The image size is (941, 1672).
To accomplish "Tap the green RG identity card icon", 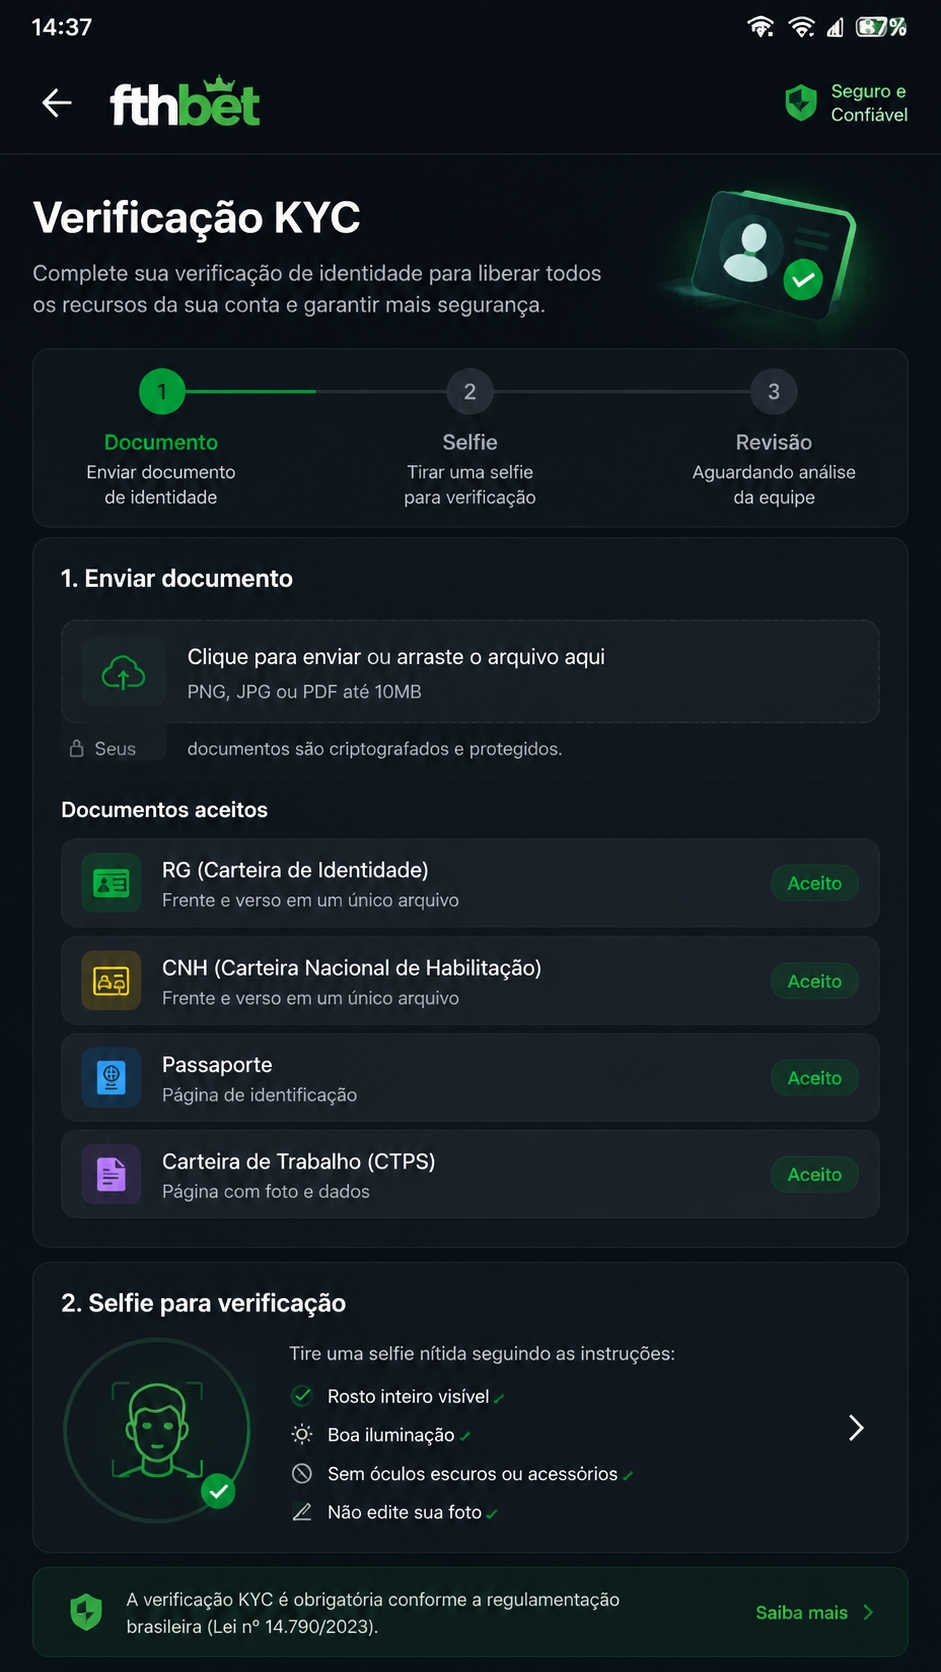I will pyautogui.click(x=111, y=883).
